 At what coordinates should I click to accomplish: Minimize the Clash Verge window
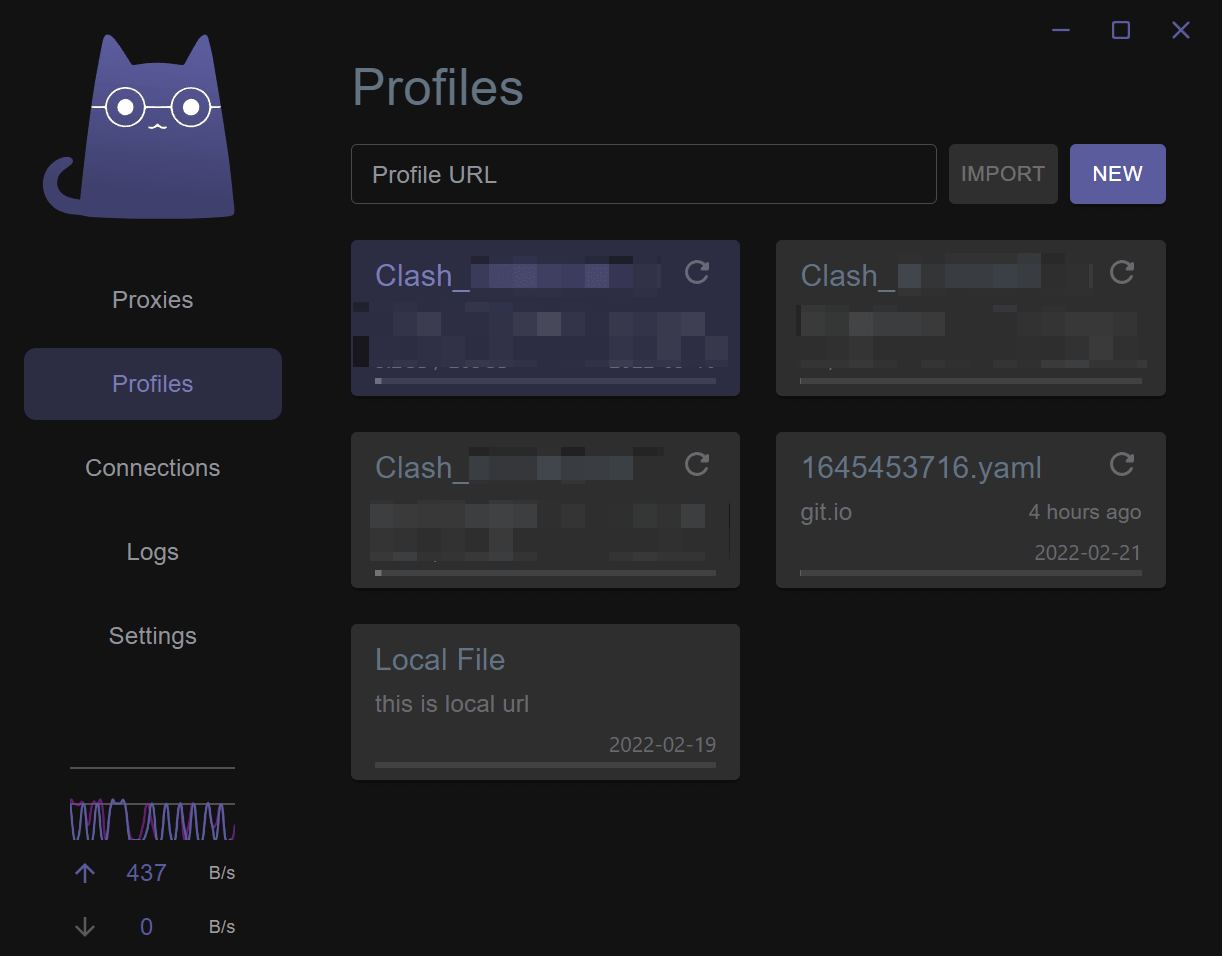[1061, 30]
